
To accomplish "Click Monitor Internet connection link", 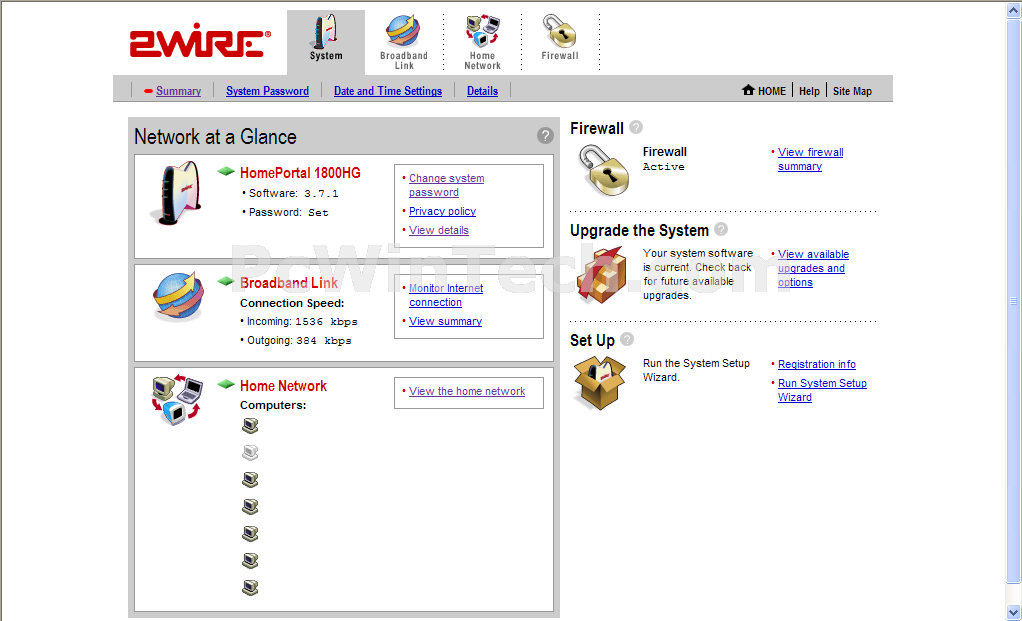I will tap(446, 295).
